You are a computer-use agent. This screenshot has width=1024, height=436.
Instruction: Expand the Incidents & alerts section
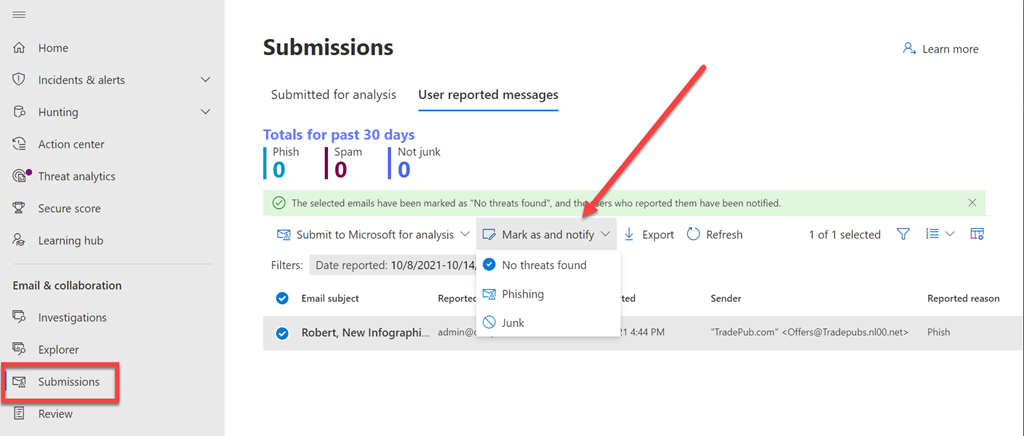click(x=205, y=80)
